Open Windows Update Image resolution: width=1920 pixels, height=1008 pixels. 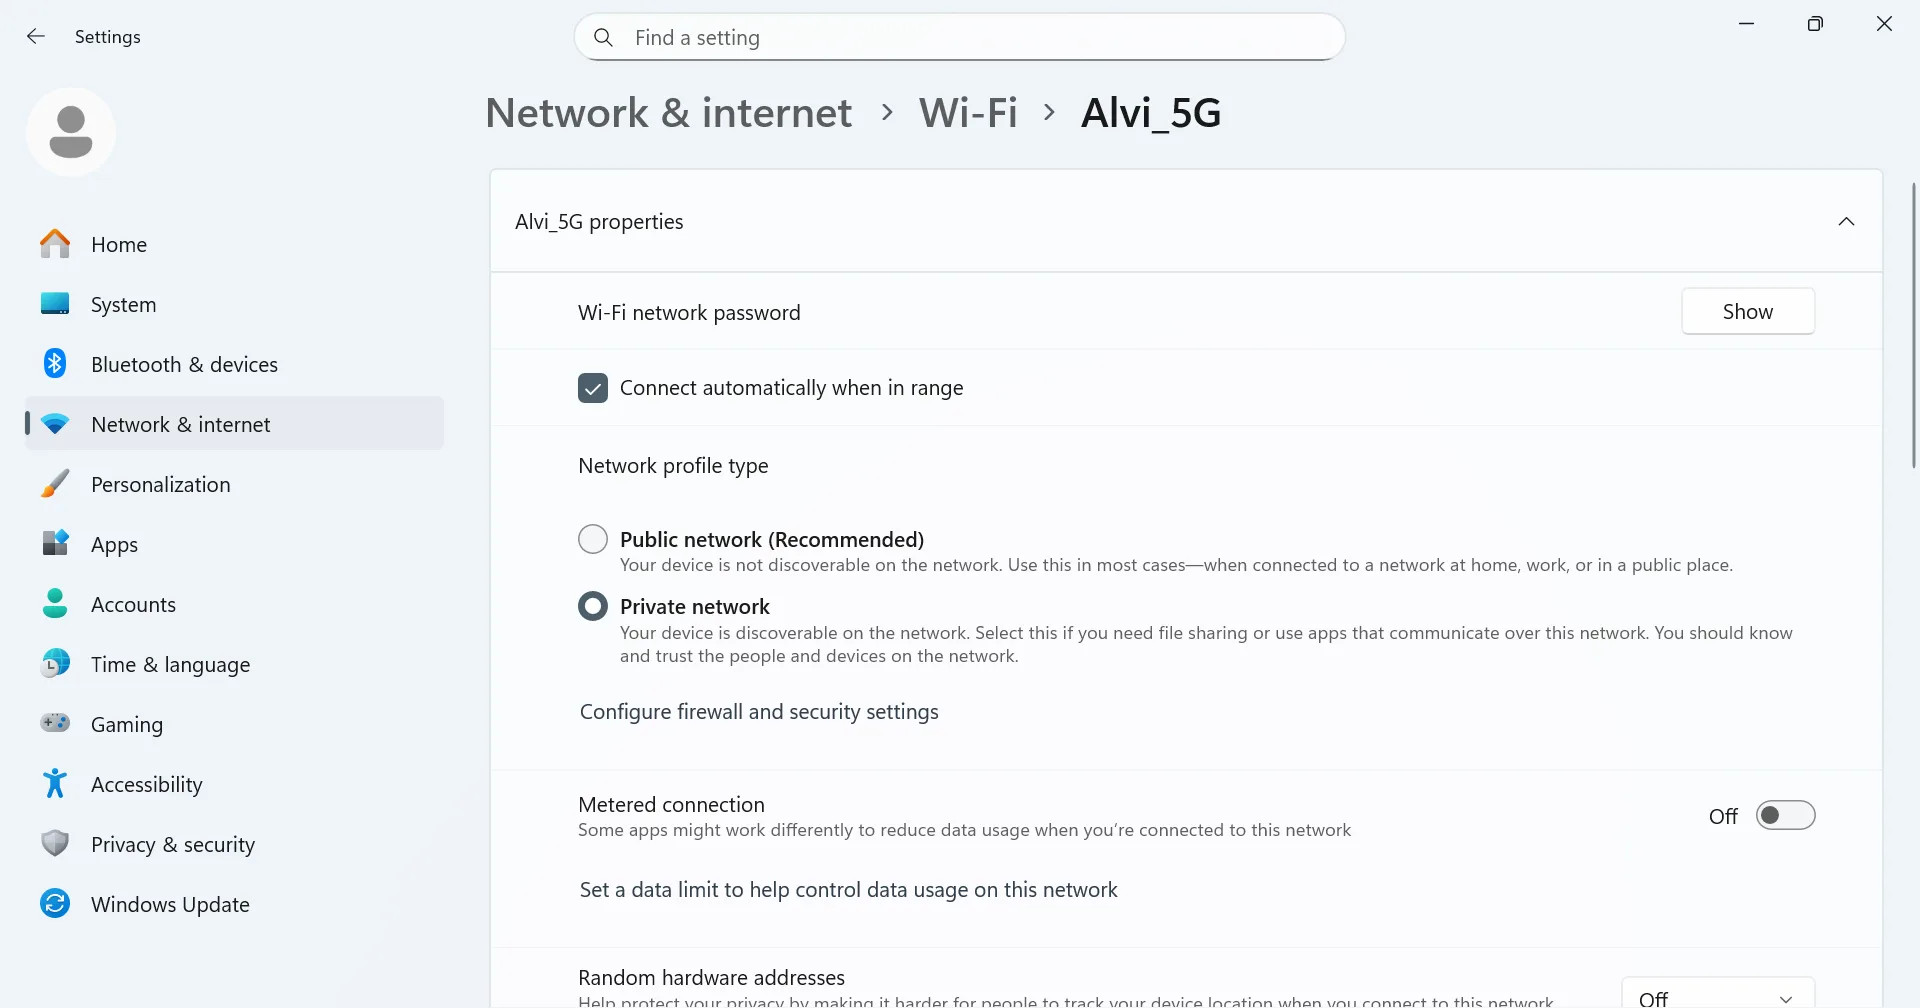(x=170, y=904)
